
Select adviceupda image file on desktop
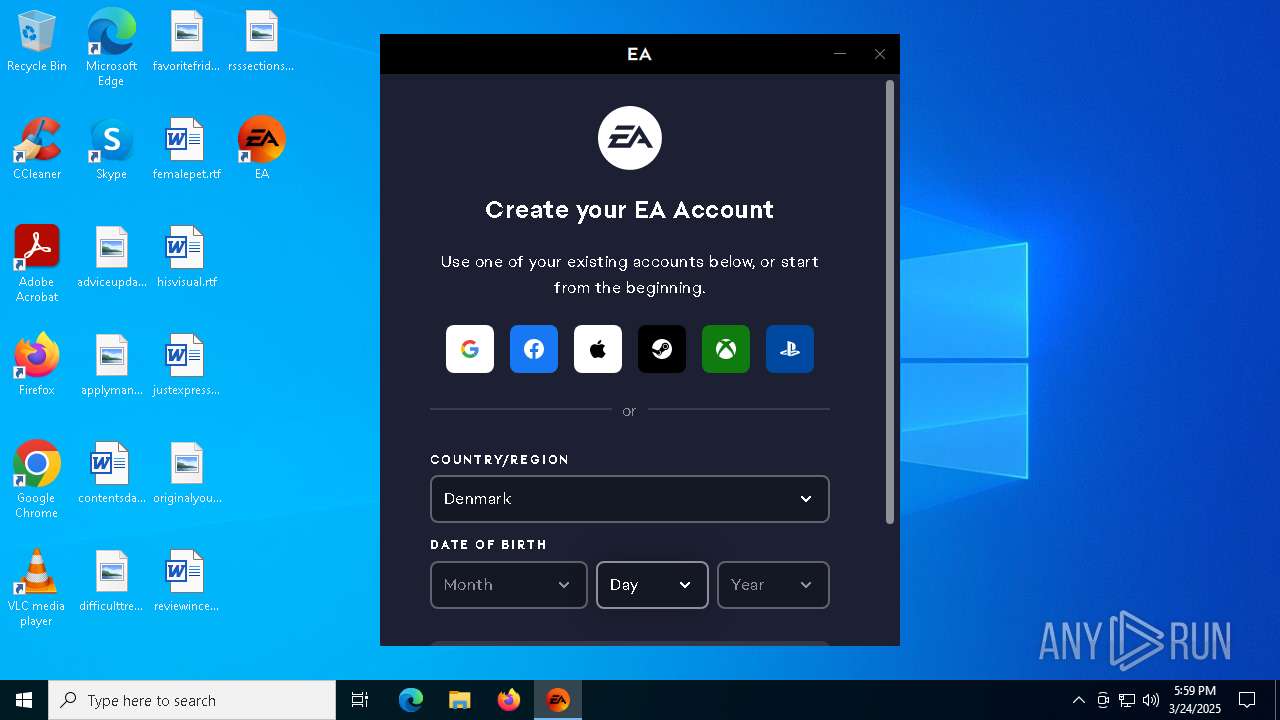pos(111,257)
